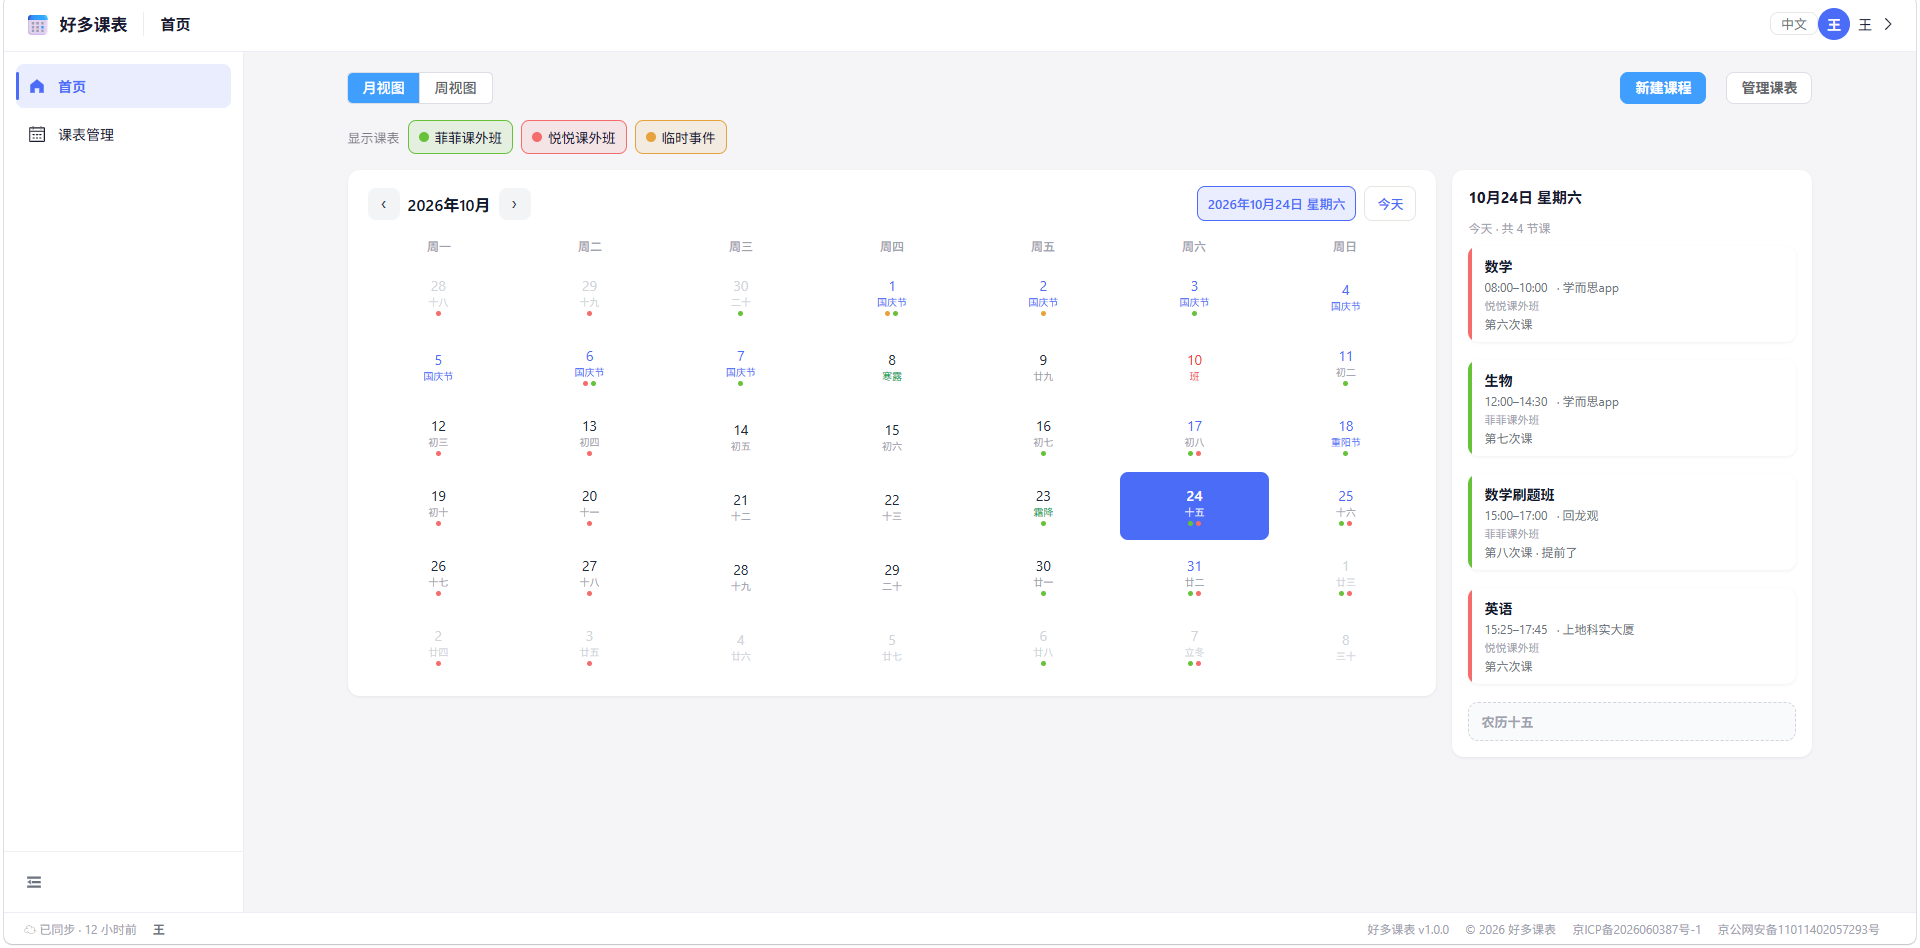This screenshot has height=948, width=1920.
Task: Toggle the 菲菲课外班 schedule filter
Action: pyautogui.click(x=460, y=138)
